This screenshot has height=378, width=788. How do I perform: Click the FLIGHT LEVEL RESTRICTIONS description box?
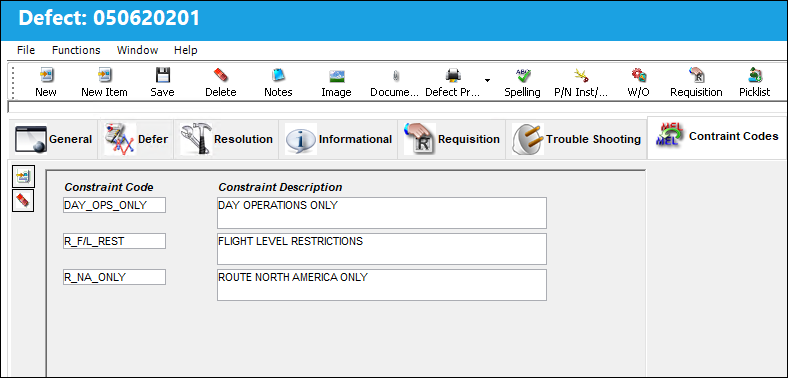(x=382, y=249)
